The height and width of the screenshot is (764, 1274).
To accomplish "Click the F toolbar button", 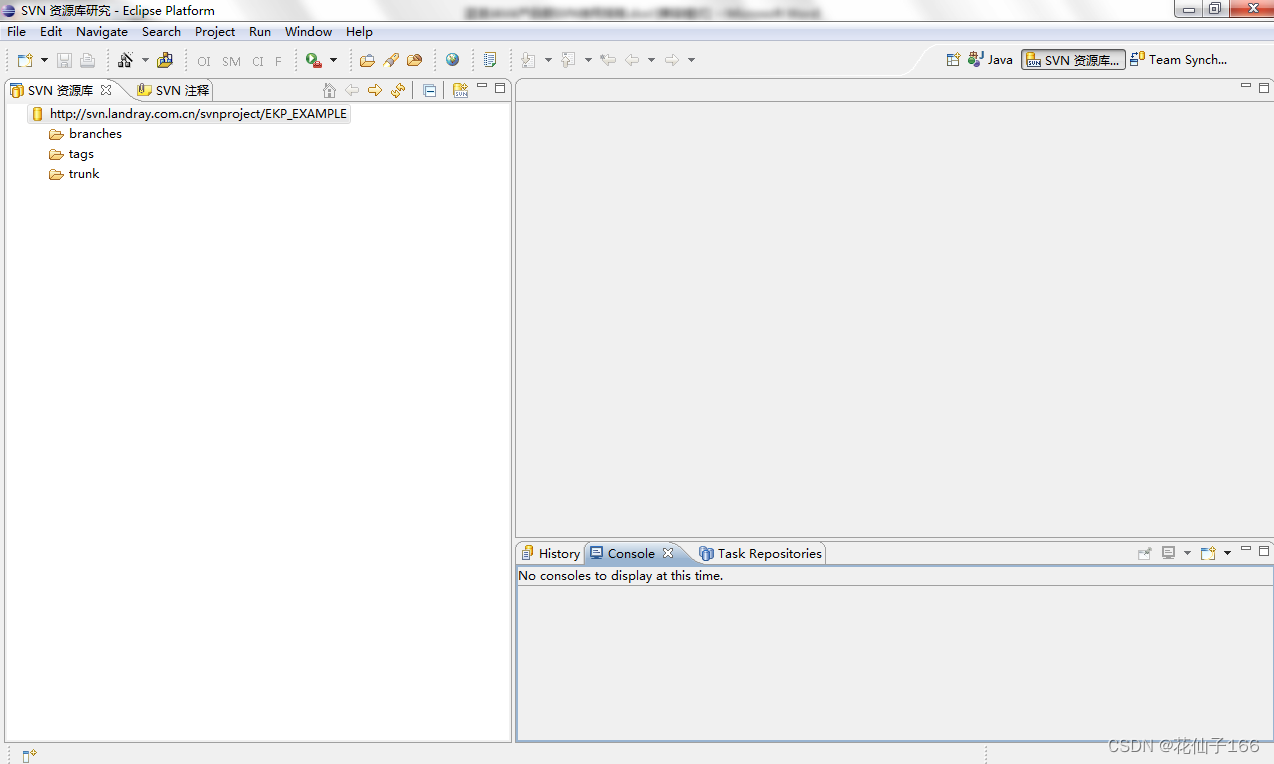I will point(278,61).
